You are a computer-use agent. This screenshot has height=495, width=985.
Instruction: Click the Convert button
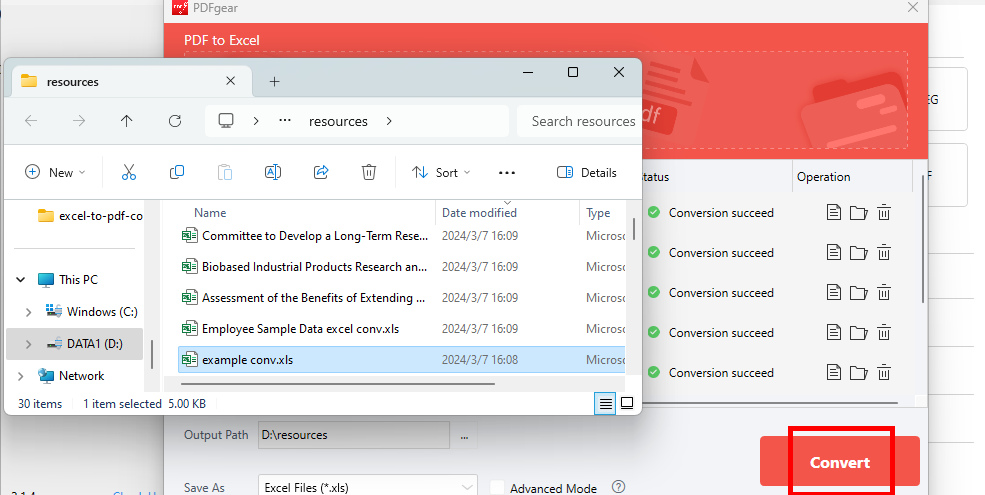pos(840,462)
